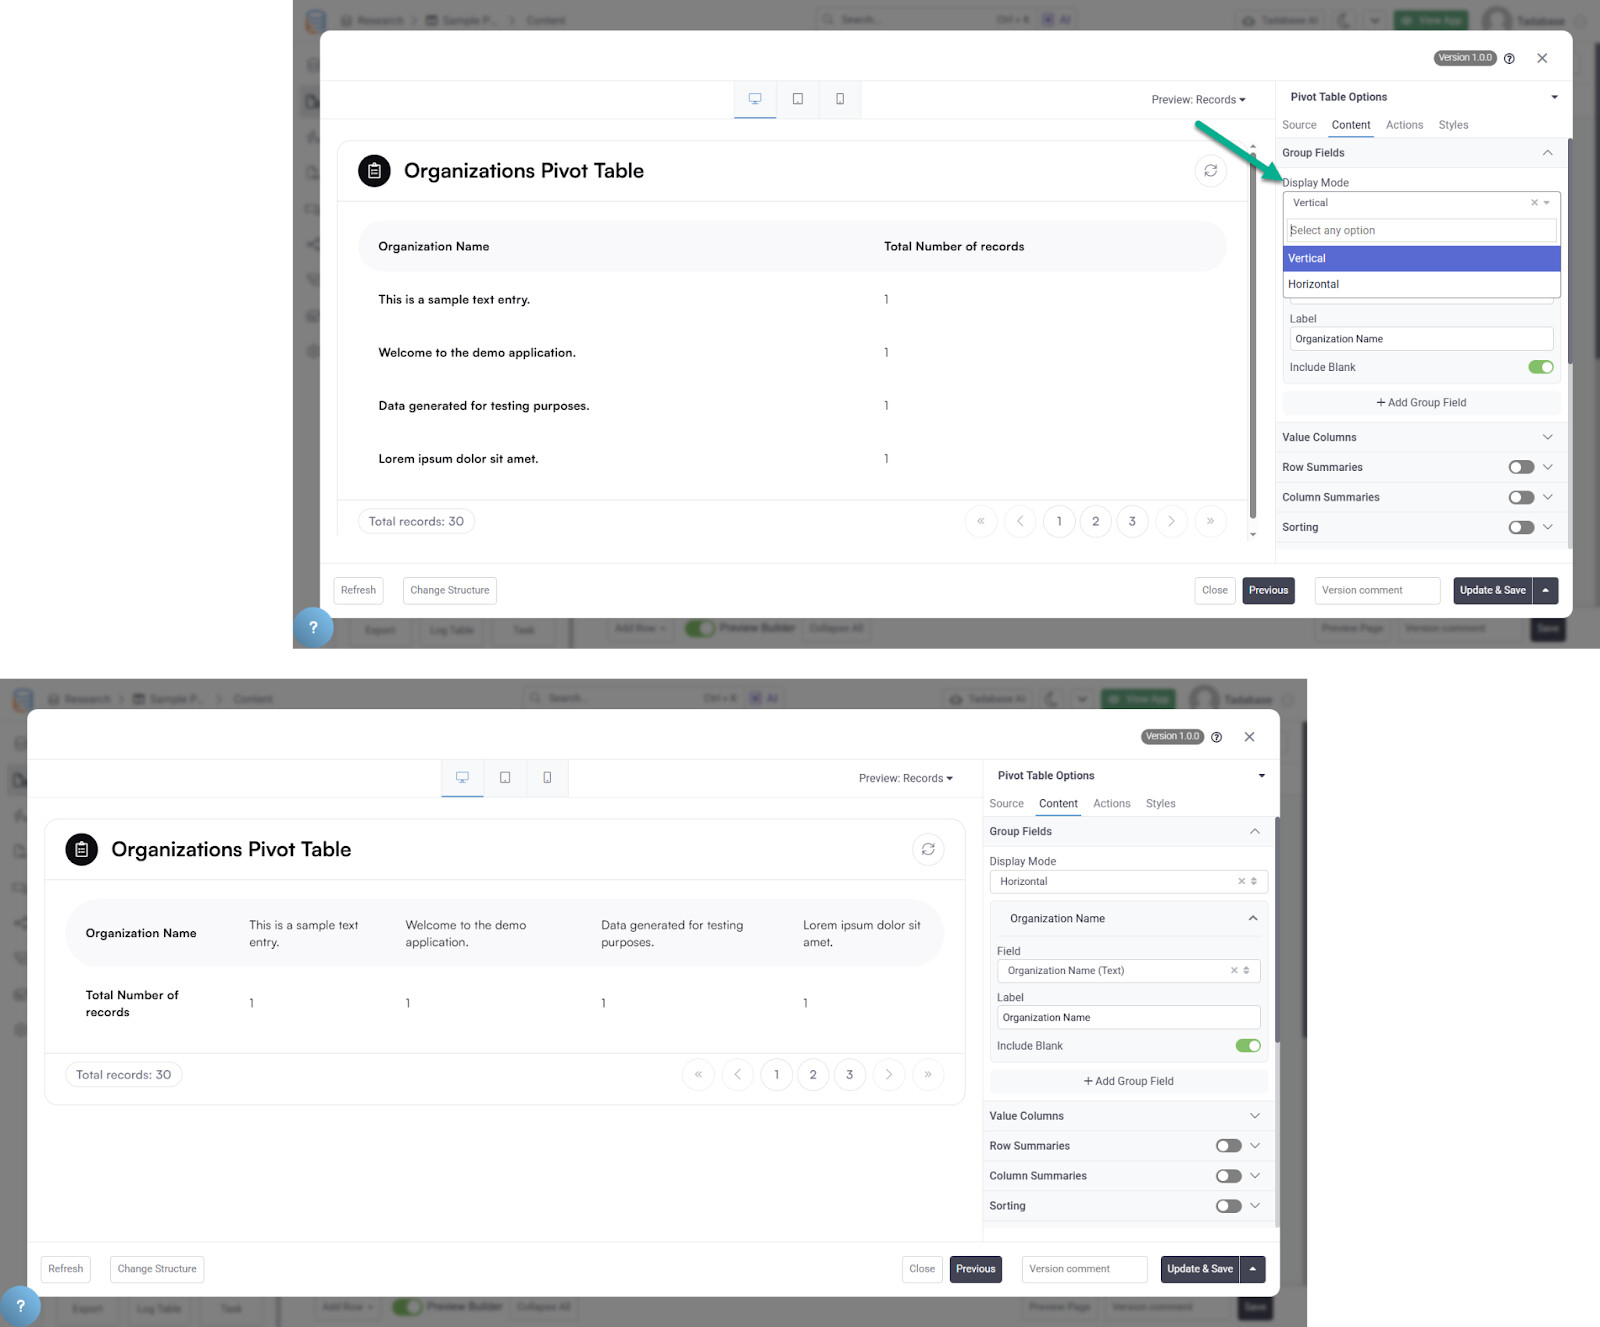Click next page arrow in horizontal-mode table

point(889,1075)
